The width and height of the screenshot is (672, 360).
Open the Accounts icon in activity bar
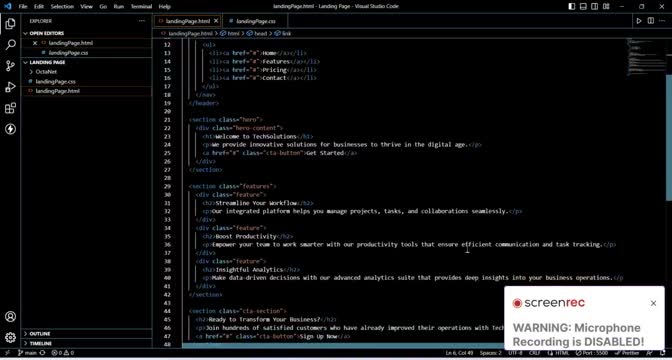tap(10, 317)
